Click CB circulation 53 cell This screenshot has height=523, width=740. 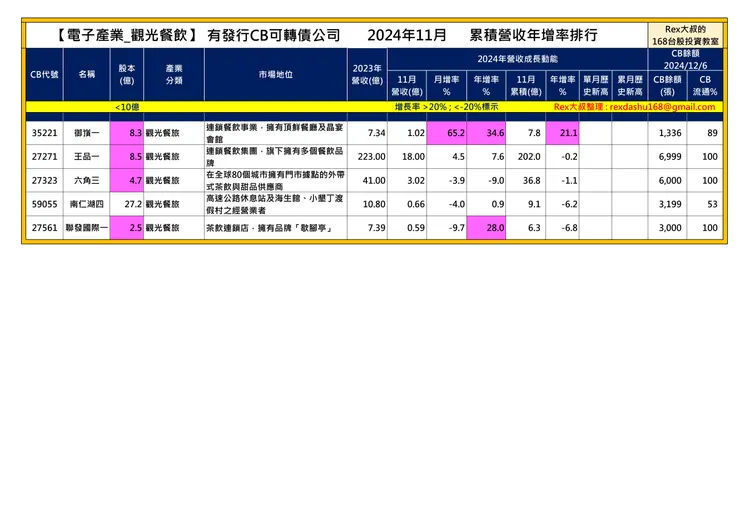tap(705, 204)
